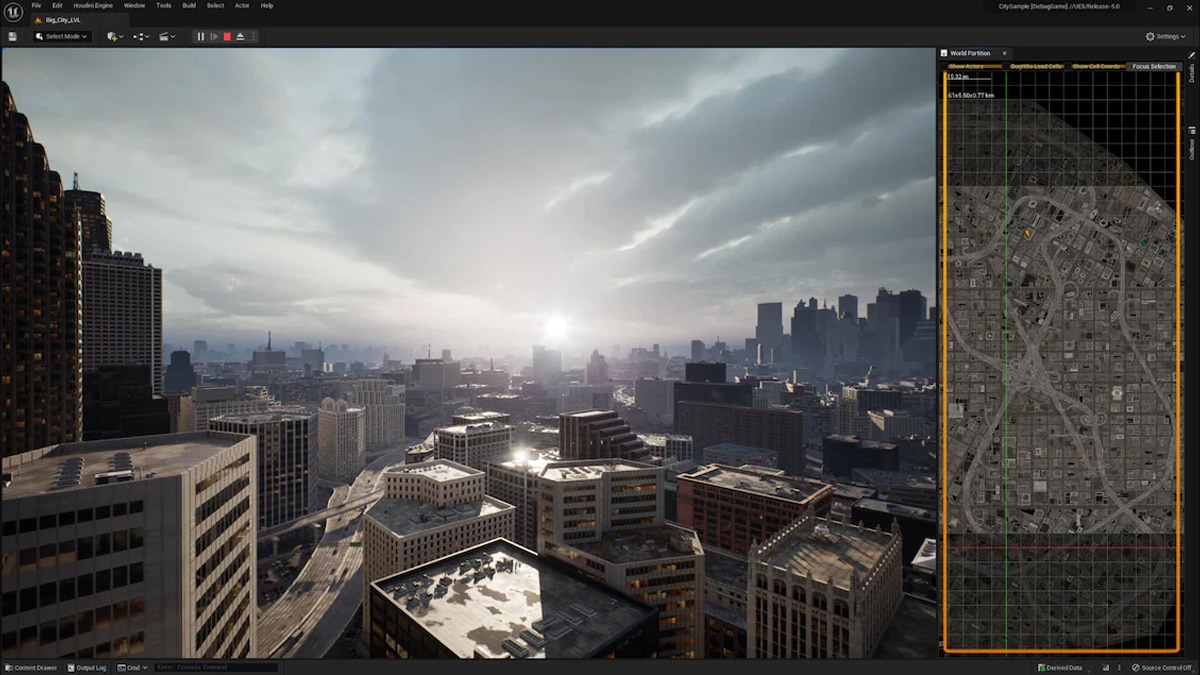Open the Cinematics clapperboard icon
Viewport: 1200px width, 675px height.
pyautogui.click(x=164, y=36)
